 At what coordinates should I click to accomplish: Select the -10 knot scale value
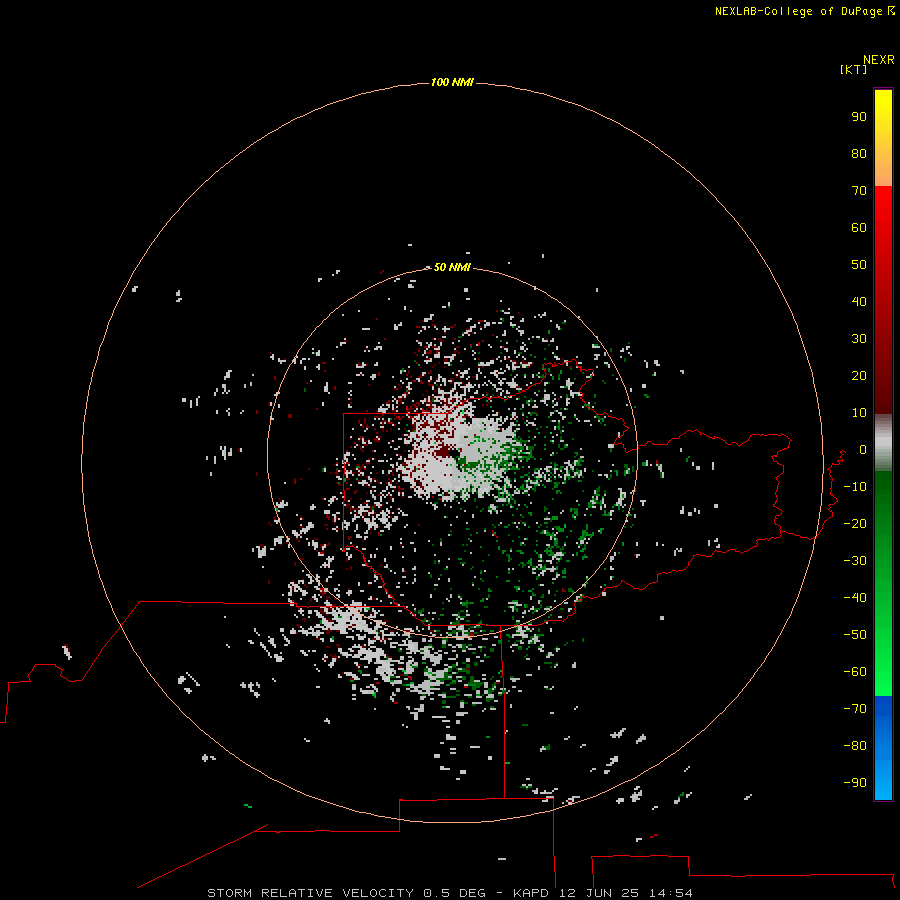pyautogui.click(x=855, y=487)
